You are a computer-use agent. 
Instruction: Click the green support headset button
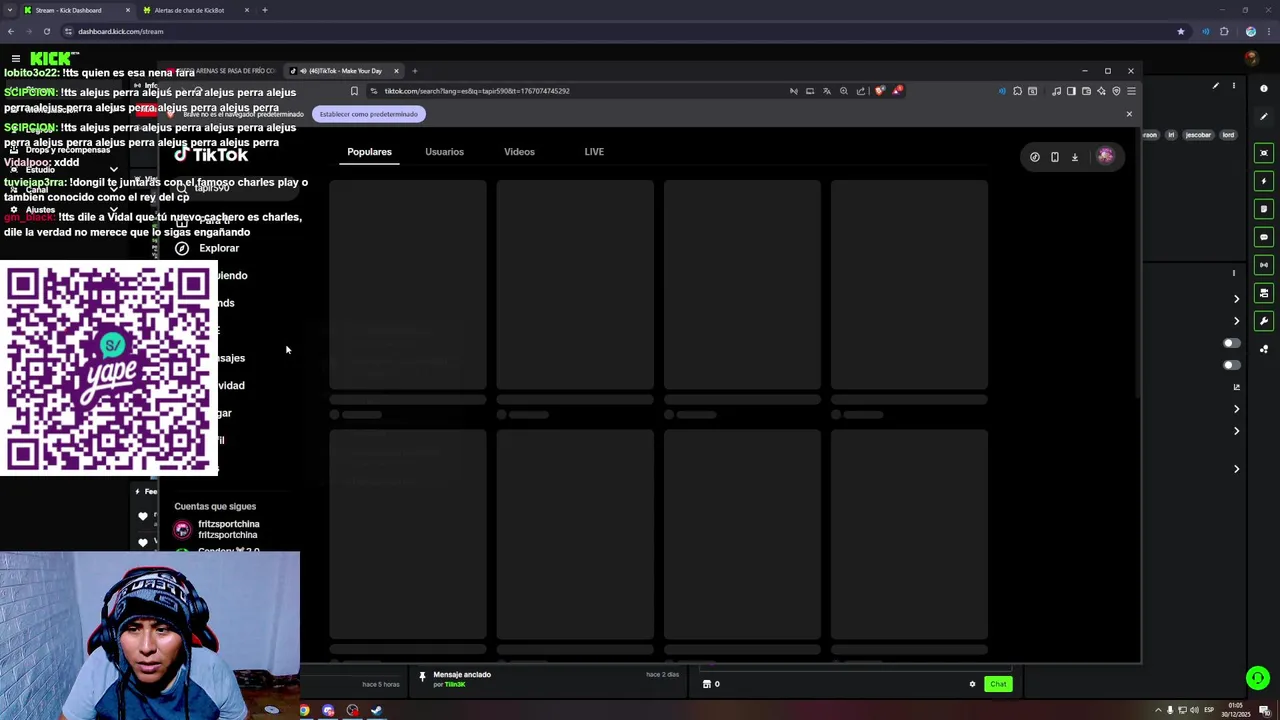1258,678
